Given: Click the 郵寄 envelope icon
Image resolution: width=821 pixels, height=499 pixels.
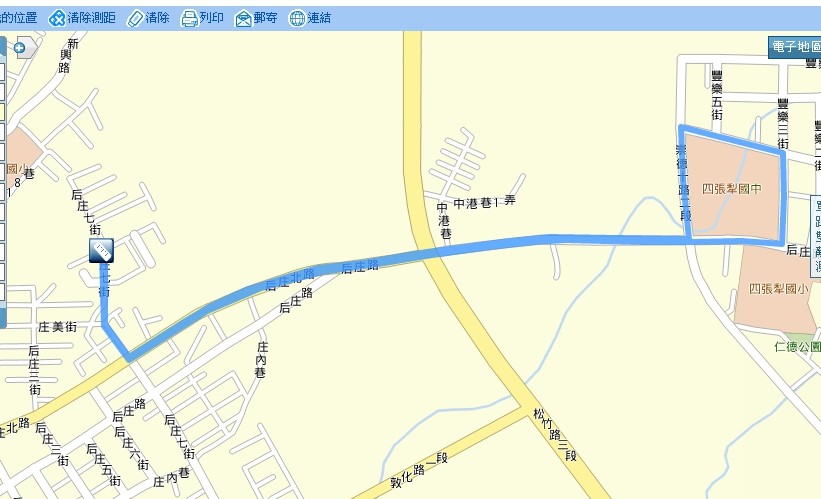Looking at the screenshot, I should pos(243,19).
